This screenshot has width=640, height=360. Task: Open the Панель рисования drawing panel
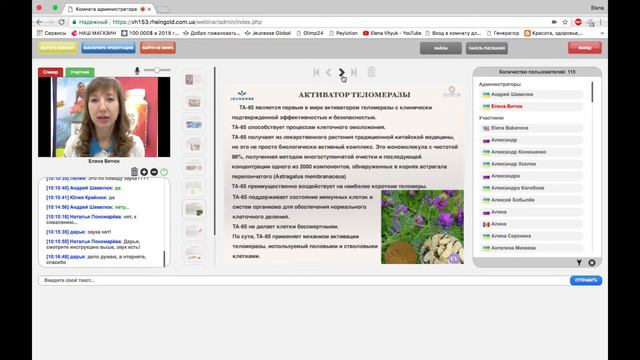click(x=487, y=48)
